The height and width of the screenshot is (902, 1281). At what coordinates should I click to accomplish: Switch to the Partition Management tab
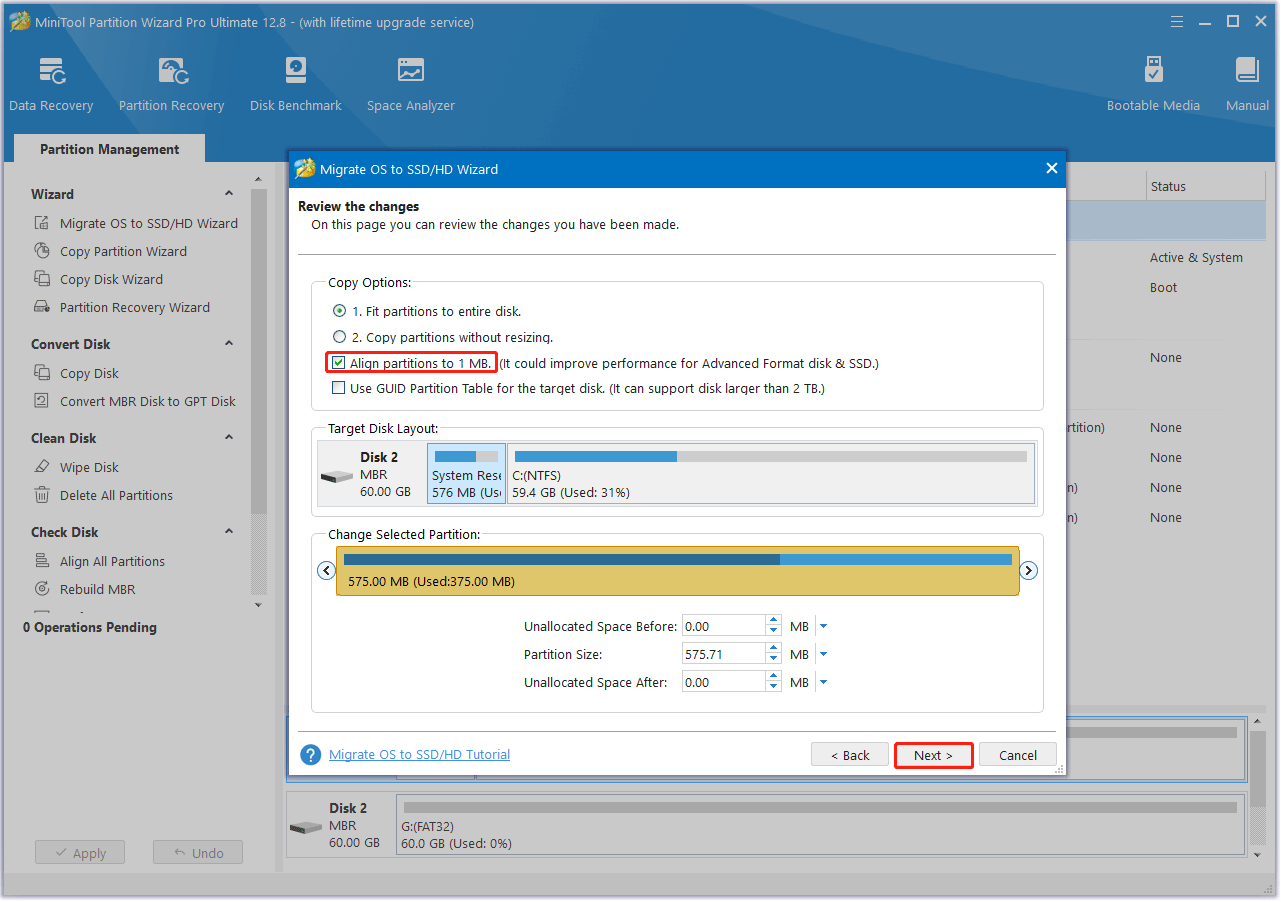pyautogui.click(x=108, y=149)
